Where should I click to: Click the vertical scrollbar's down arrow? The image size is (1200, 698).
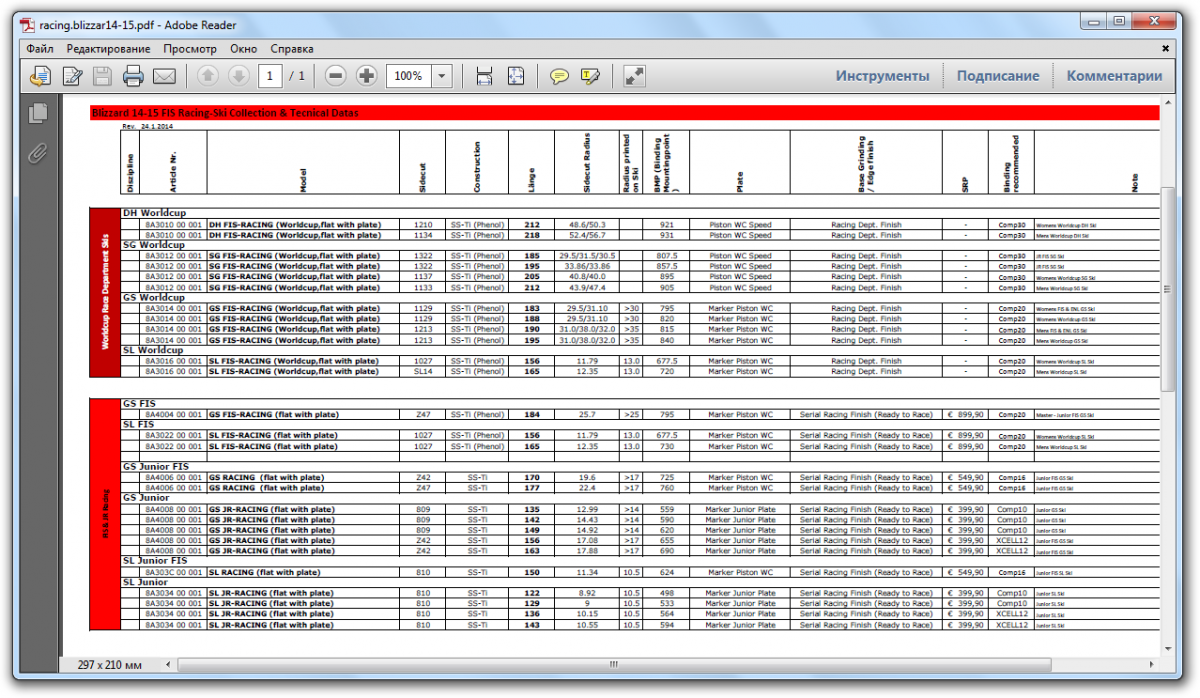pyautogui.click(x=1167, y=648)
